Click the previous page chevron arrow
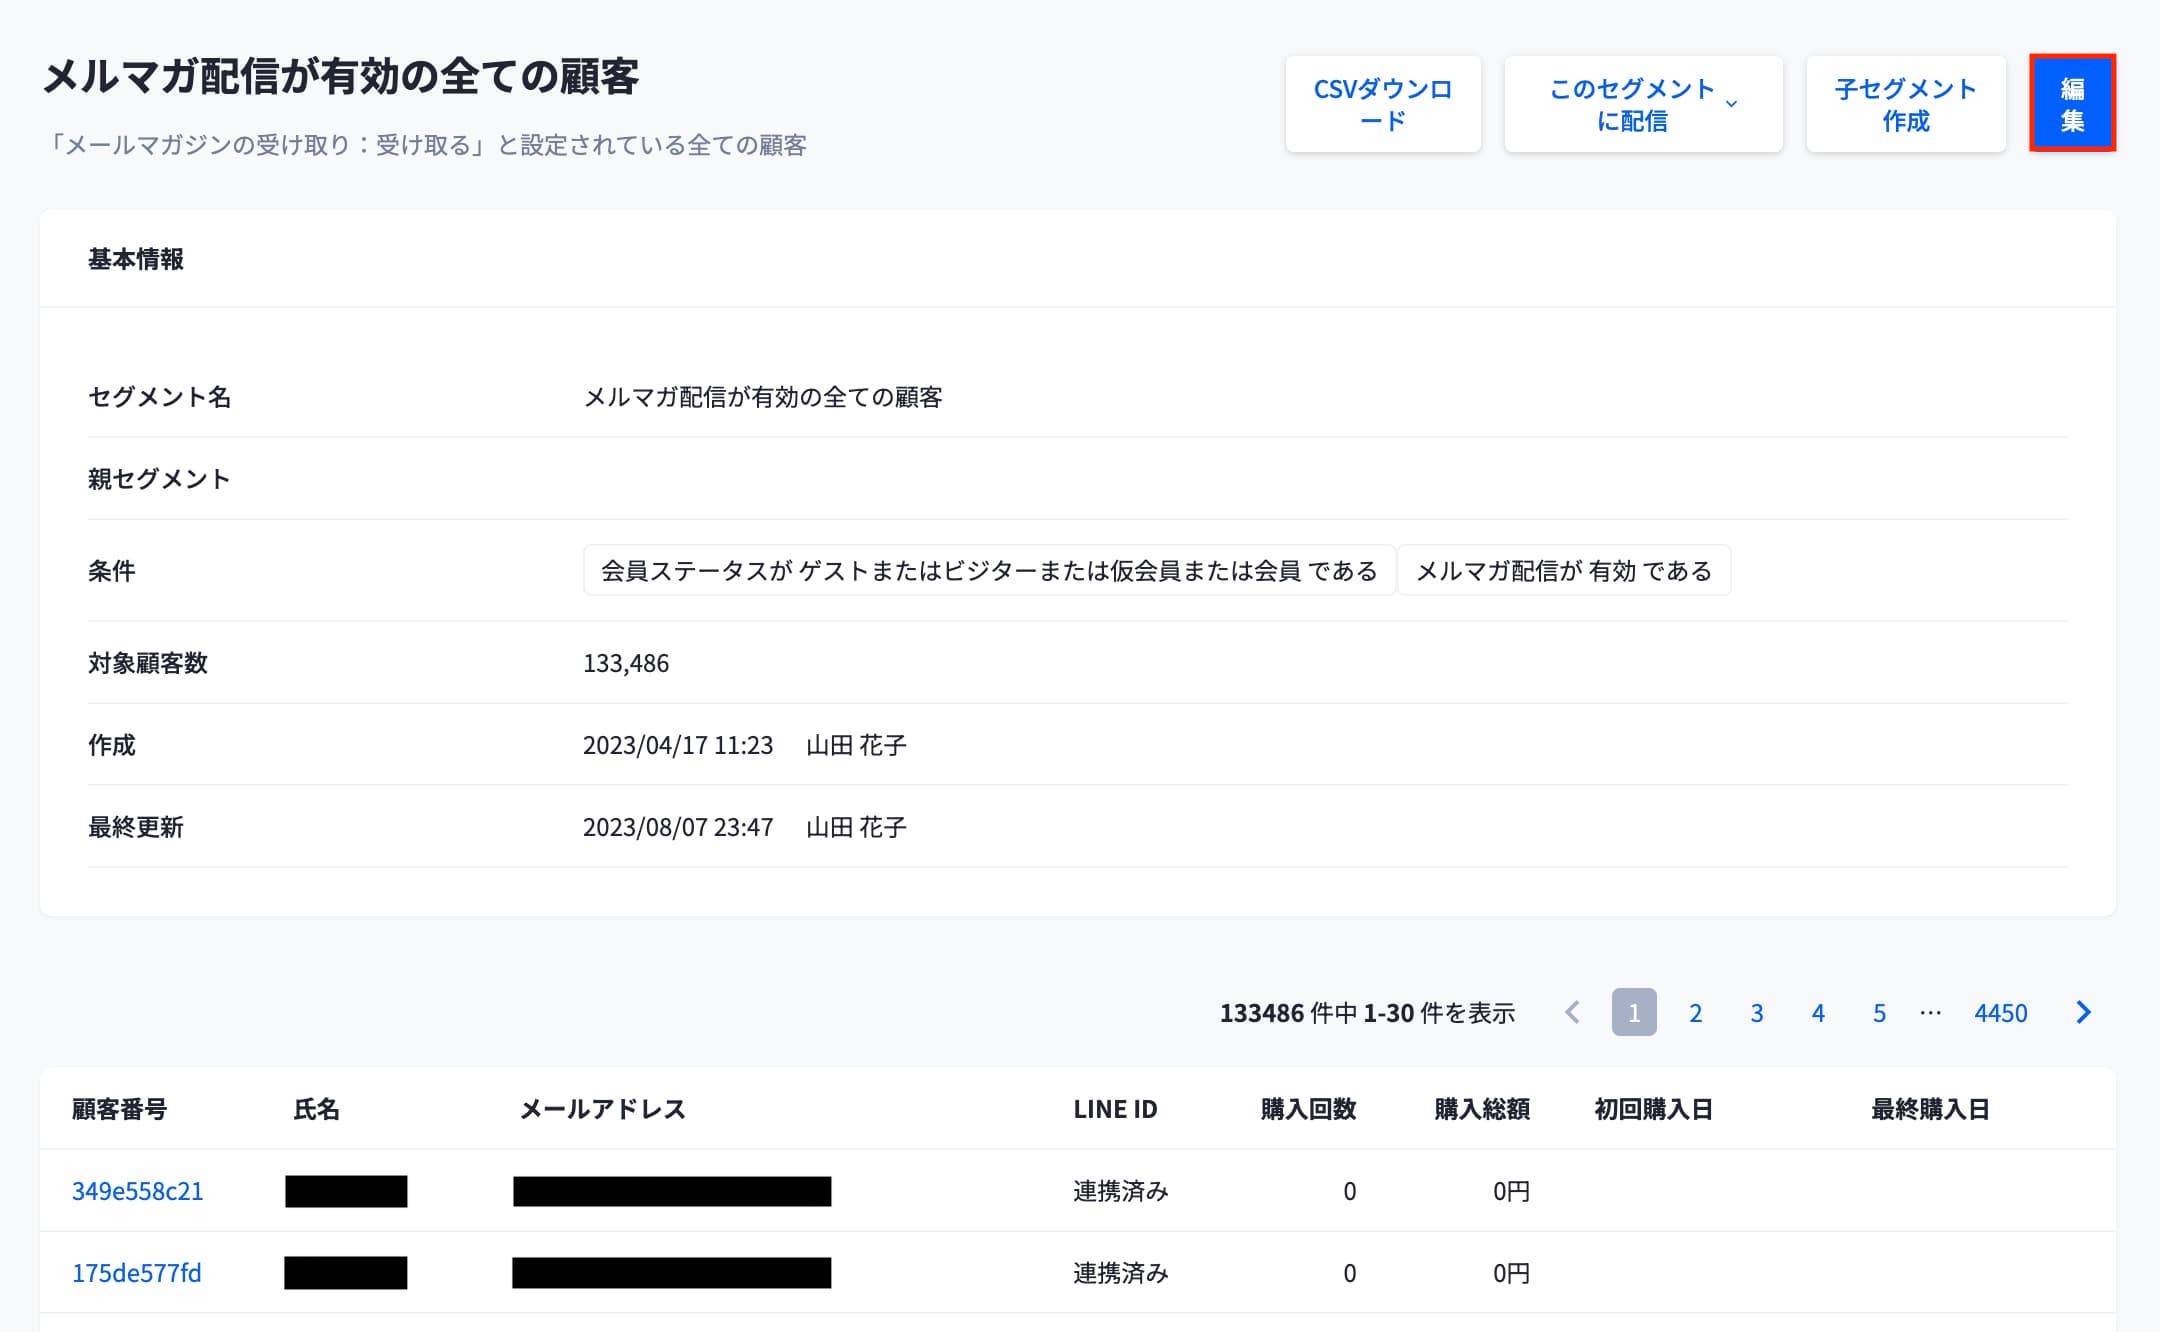 [x=1572, y=1013]
